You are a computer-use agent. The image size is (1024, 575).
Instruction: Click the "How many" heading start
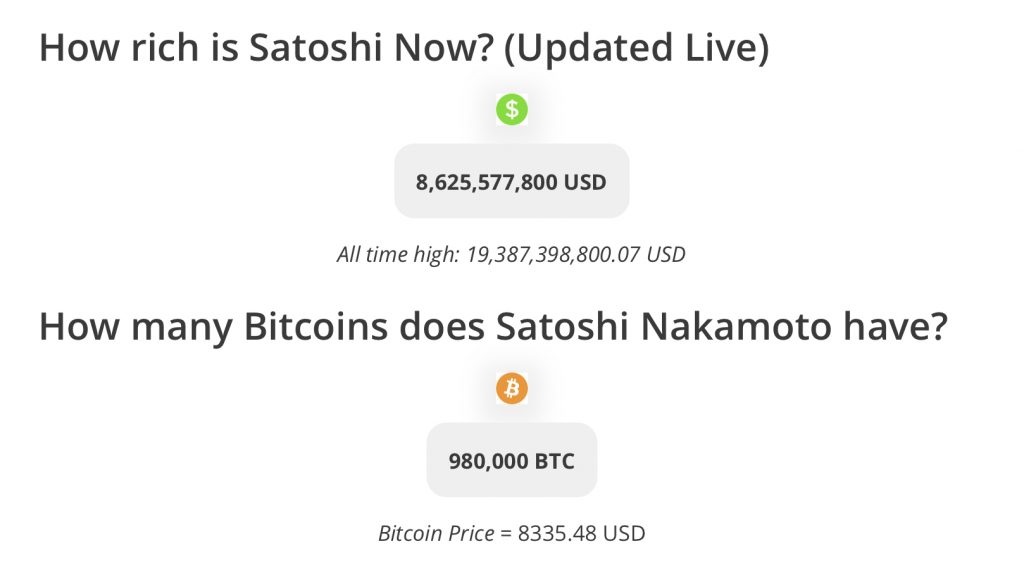point(136,327)
